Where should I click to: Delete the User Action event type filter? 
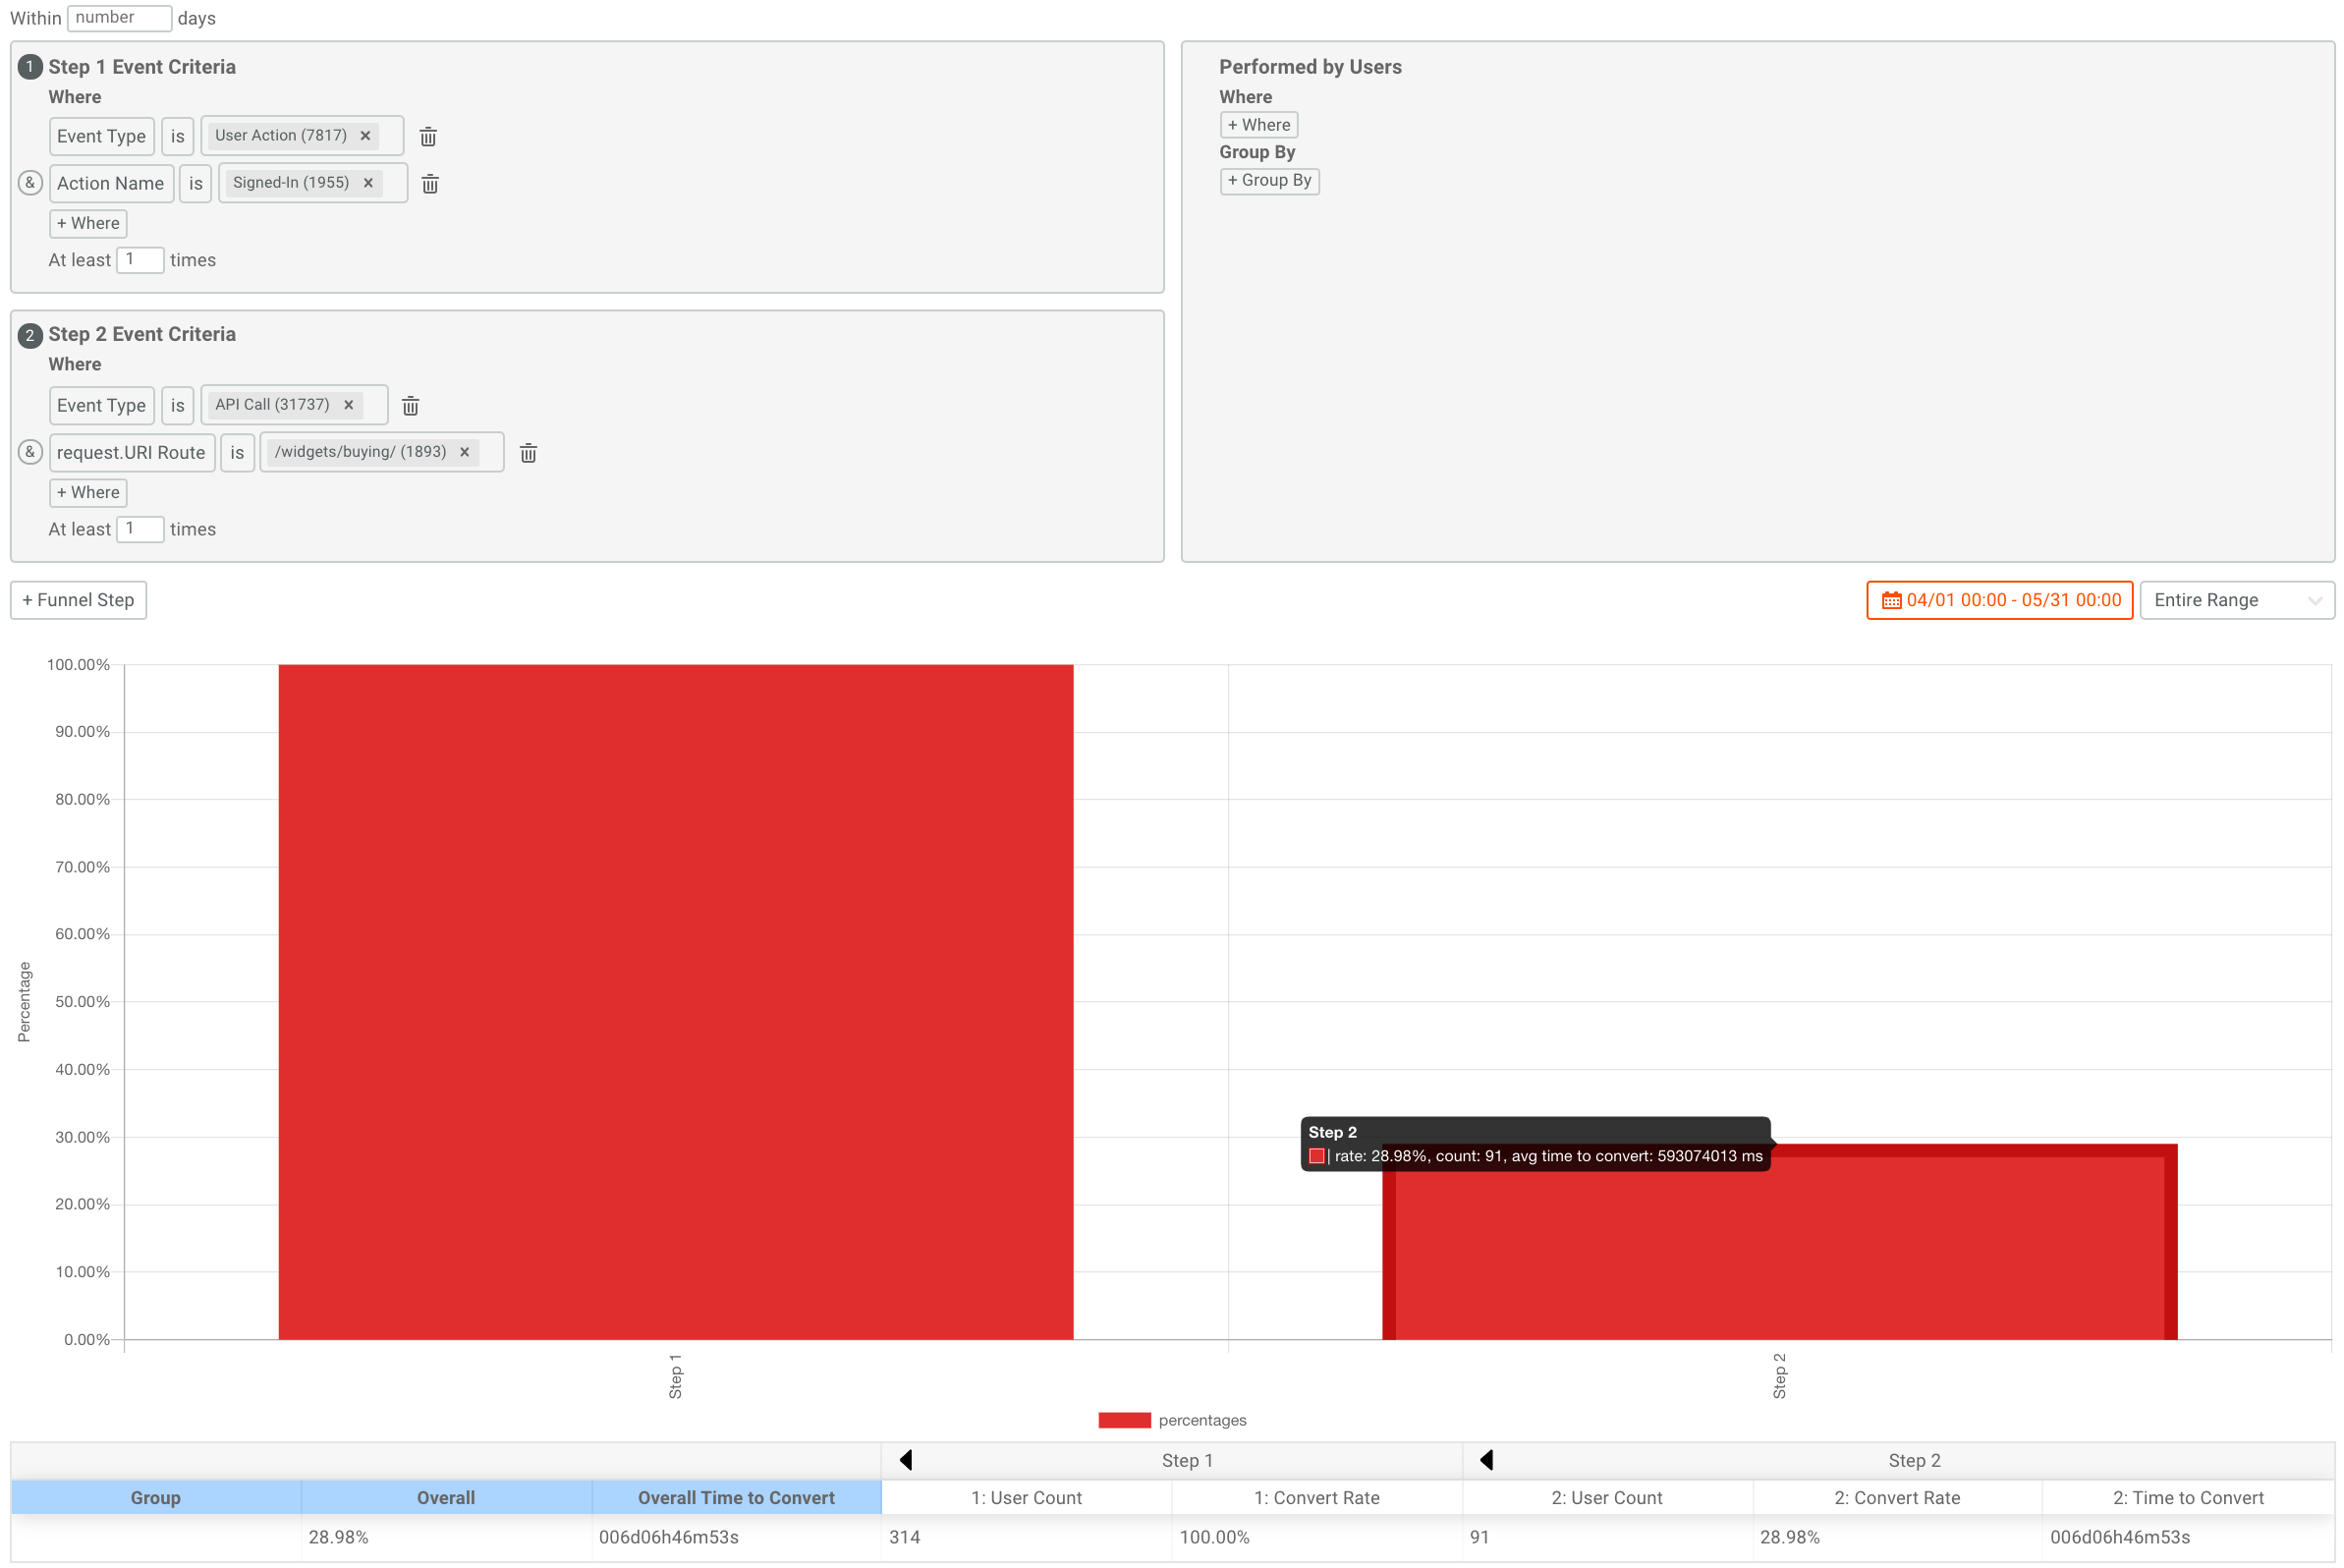point(428,136)
